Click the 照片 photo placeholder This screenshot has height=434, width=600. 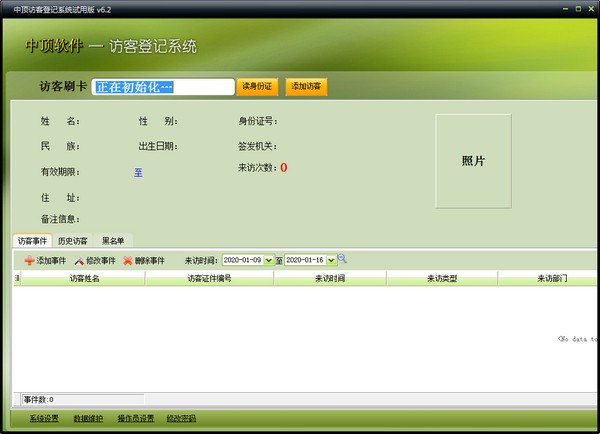coord(473,161)
